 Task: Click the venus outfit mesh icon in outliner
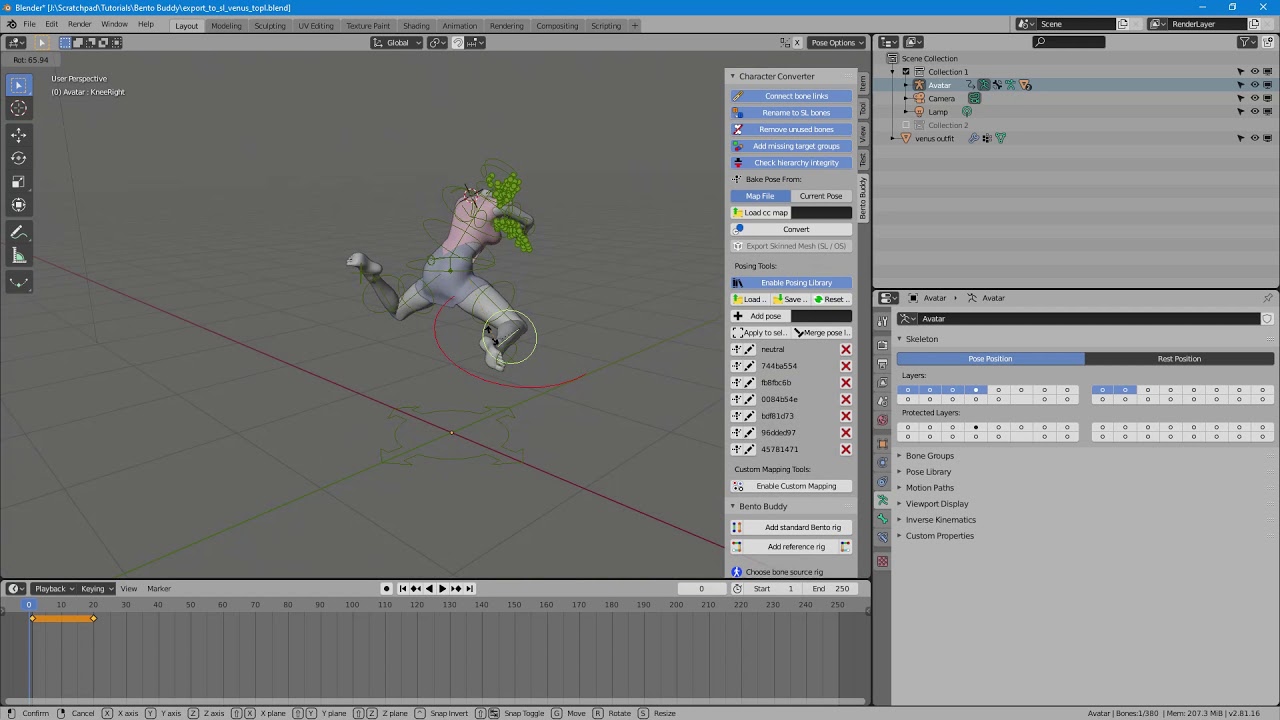click(906, 138)
